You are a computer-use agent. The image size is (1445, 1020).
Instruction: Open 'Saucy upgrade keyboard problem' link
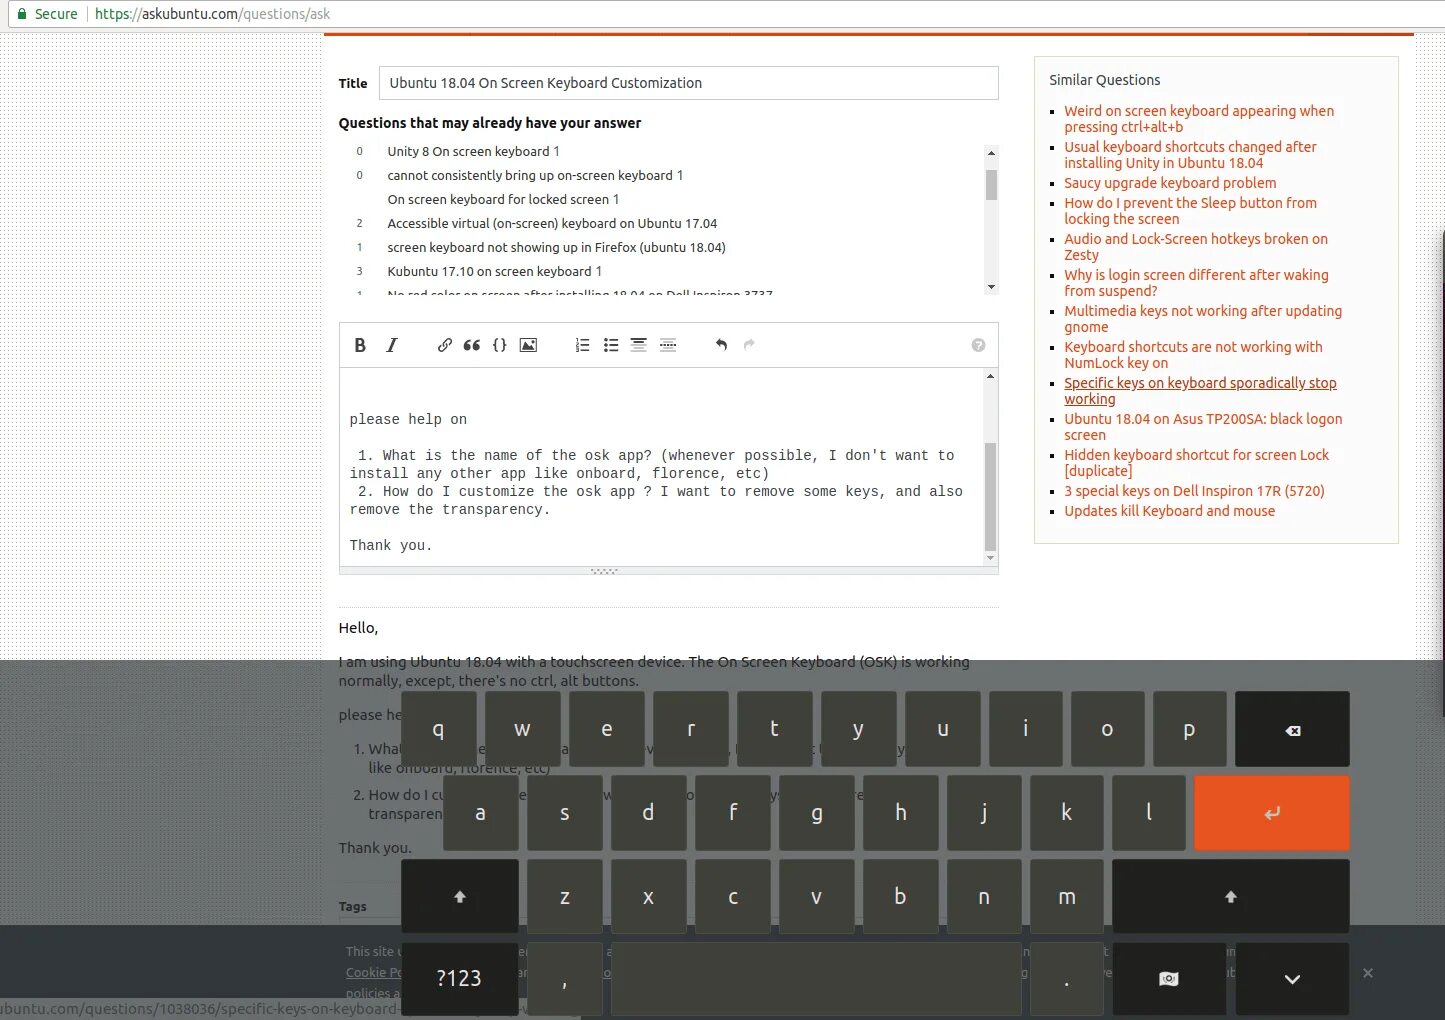point(1170,183)
